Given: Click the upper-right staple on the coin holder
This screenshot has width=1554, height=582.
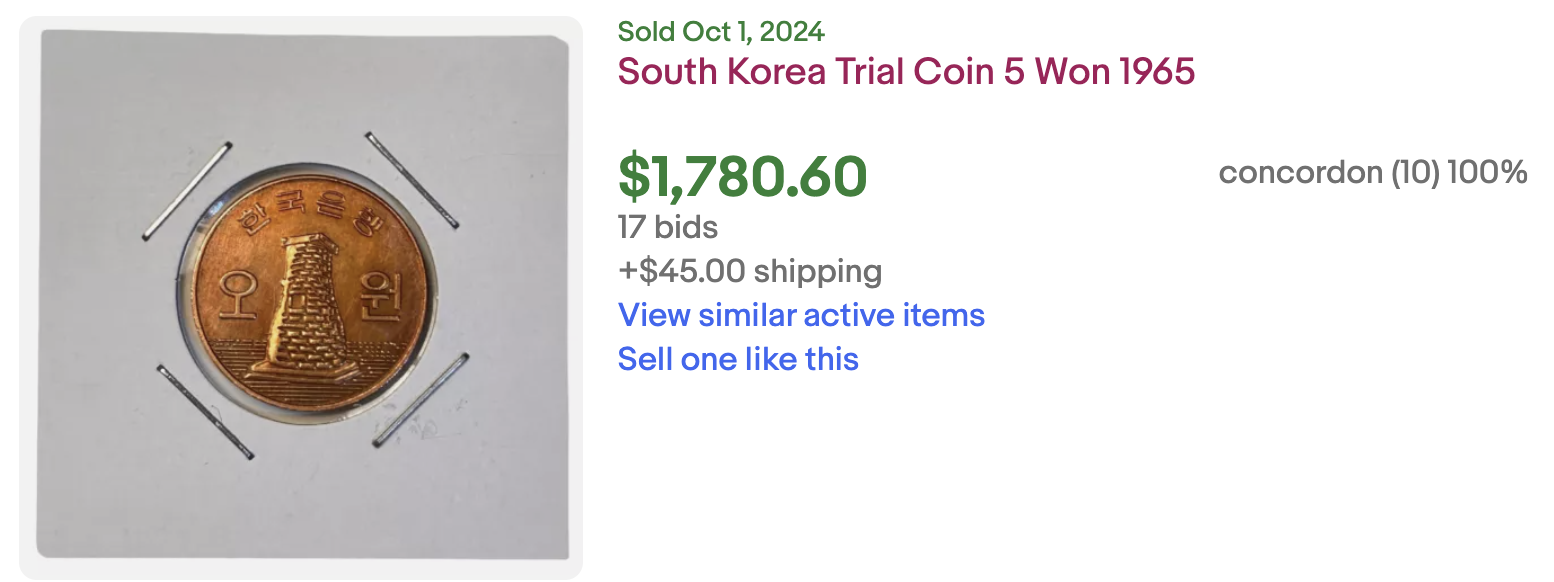Looking at the screenshot, I should point(411,179).
